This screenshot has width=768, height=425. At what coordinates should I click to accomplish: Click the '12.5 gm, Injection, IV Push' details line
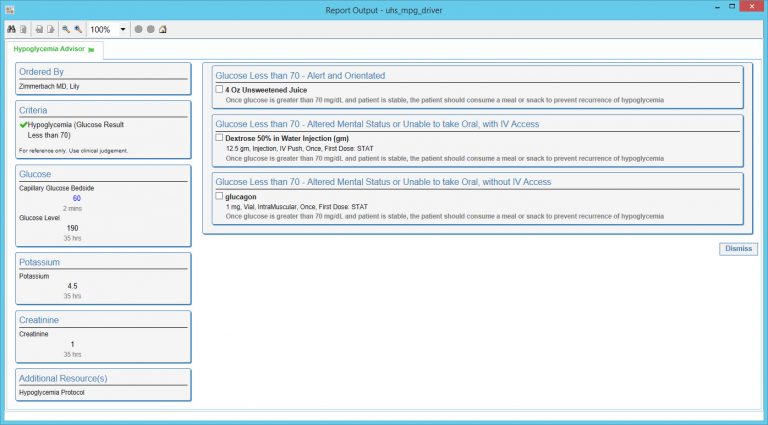pyautogui.click(x=300, y=148)
